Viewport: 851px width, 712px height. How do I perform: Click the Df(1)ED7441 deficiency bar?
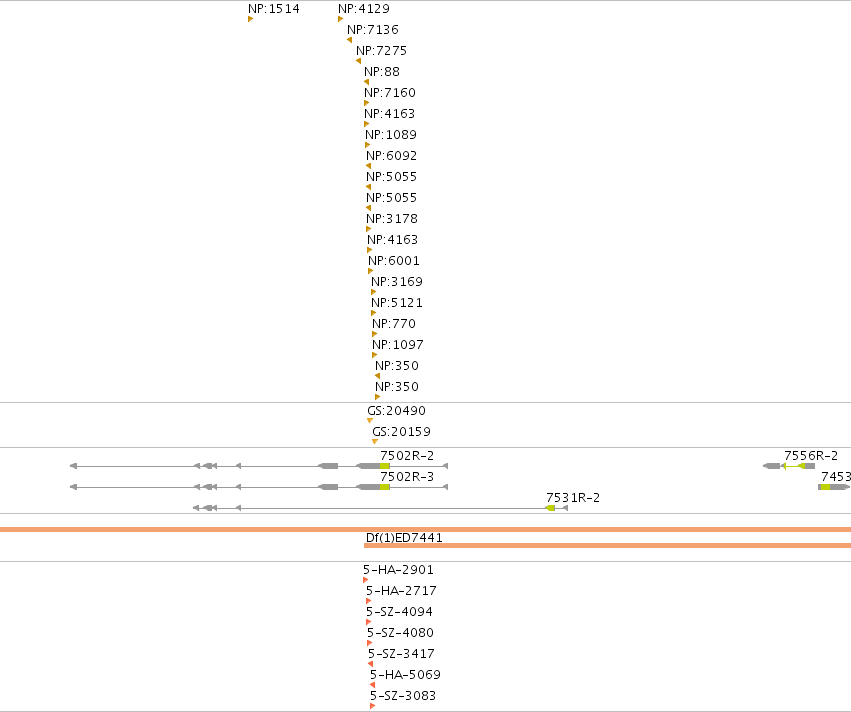pyautogui.click(x=607, y=545)
